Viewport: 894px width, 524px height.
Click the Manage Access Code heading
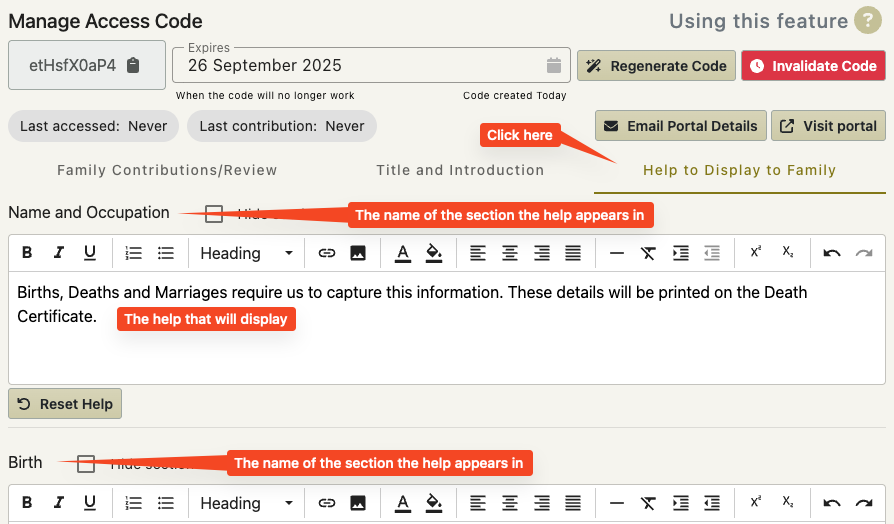point(105,21)
